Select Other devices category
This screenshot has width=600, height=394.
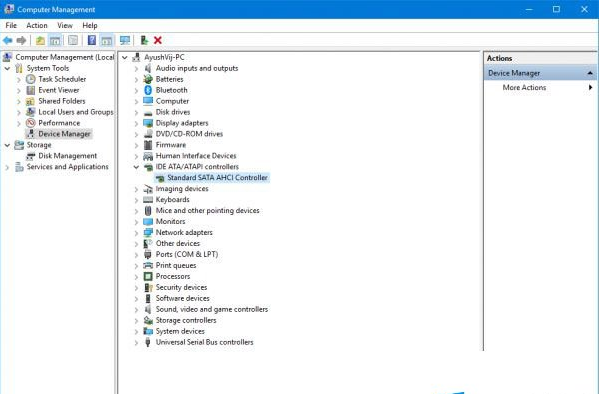pyautogui.click(x=178, y=243)
